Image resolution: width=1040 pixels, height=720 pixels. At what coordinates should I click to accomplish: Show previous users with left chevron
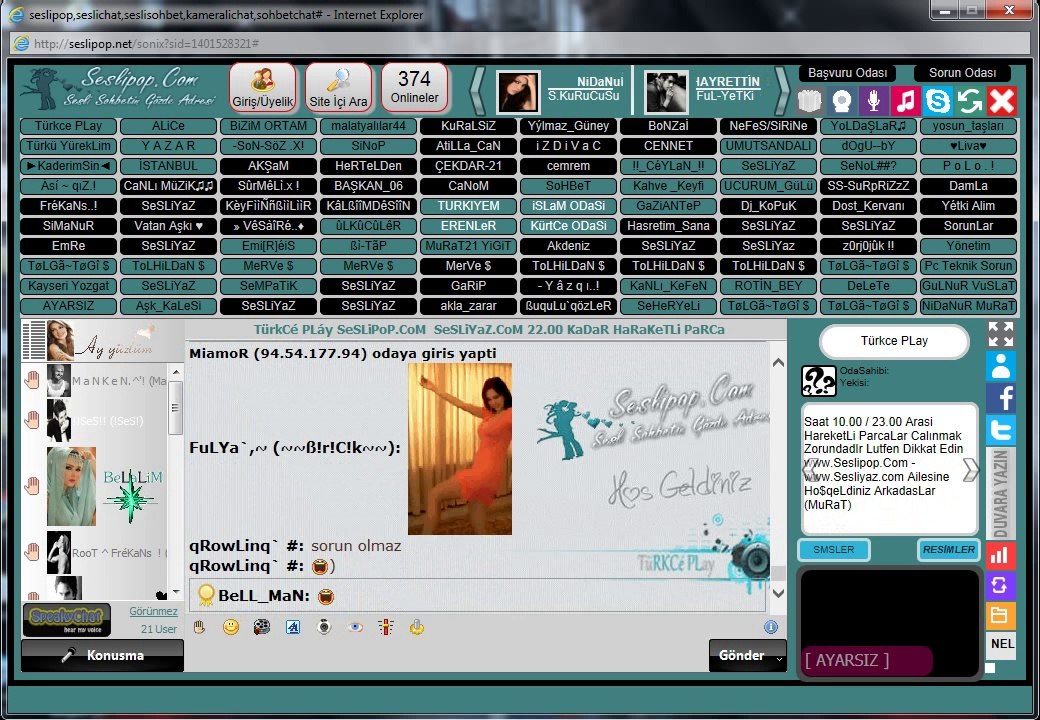pyautogui.click(x=477, y=91)
